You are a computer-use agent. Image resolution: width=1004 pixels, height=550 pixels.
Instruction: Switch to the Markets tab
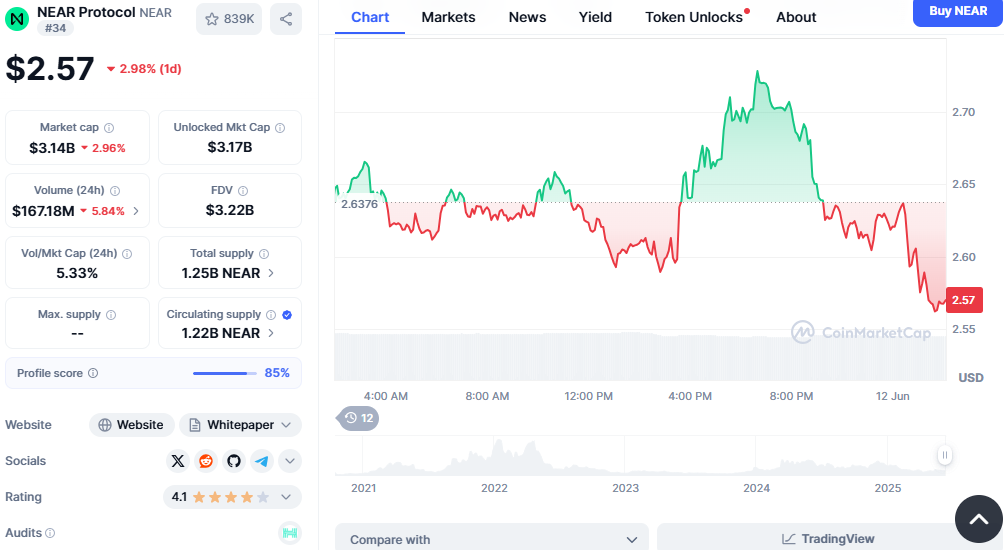(x=448, y=17)
